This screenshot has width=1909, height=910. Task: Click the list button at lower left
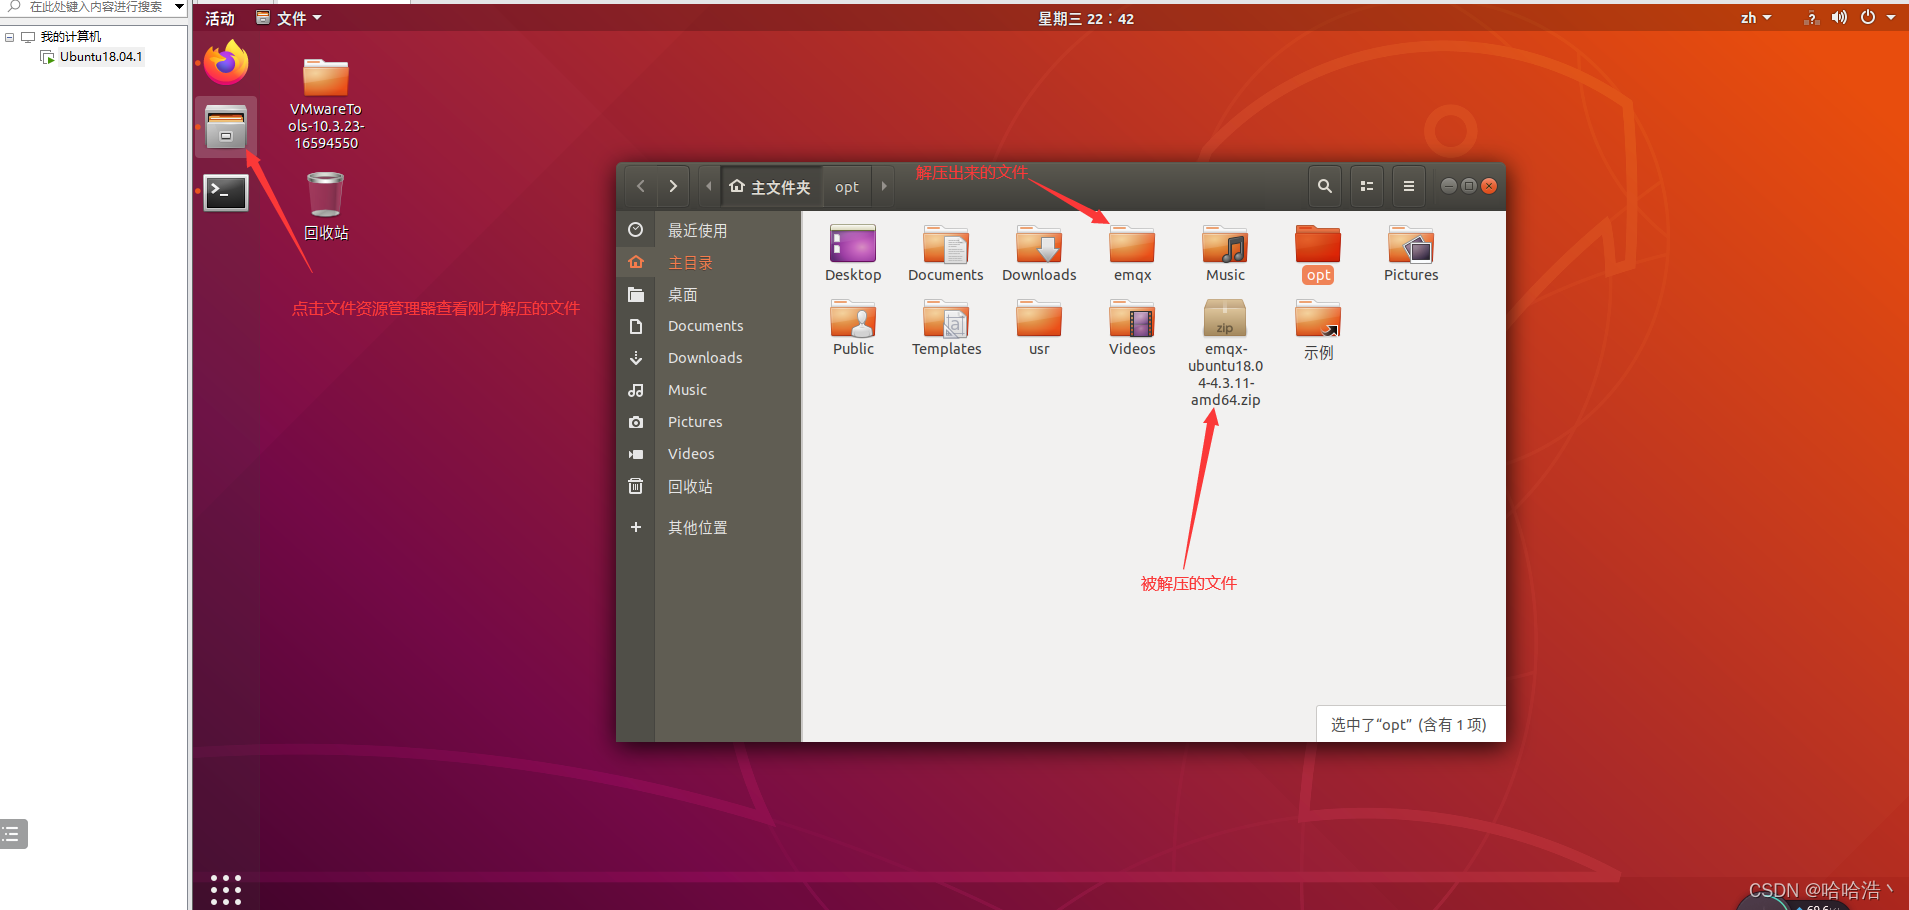12,834
